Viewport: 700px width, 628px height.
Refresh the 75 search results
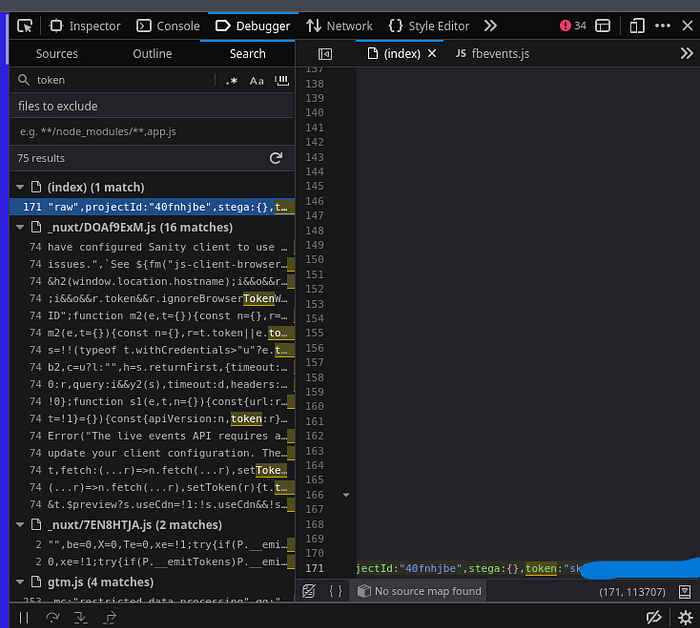pyautogui.click(x=276, y=158)
